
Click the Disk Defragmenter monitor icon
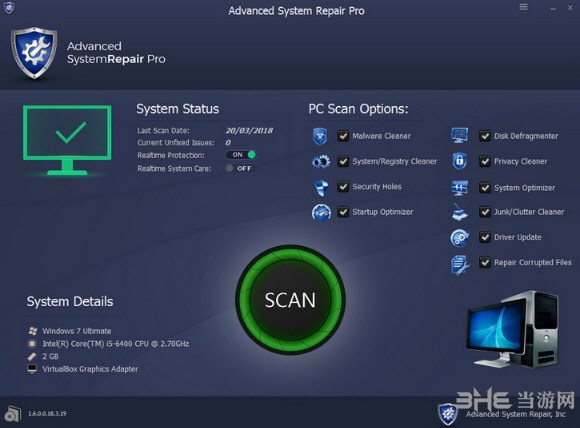click(460, 136)
